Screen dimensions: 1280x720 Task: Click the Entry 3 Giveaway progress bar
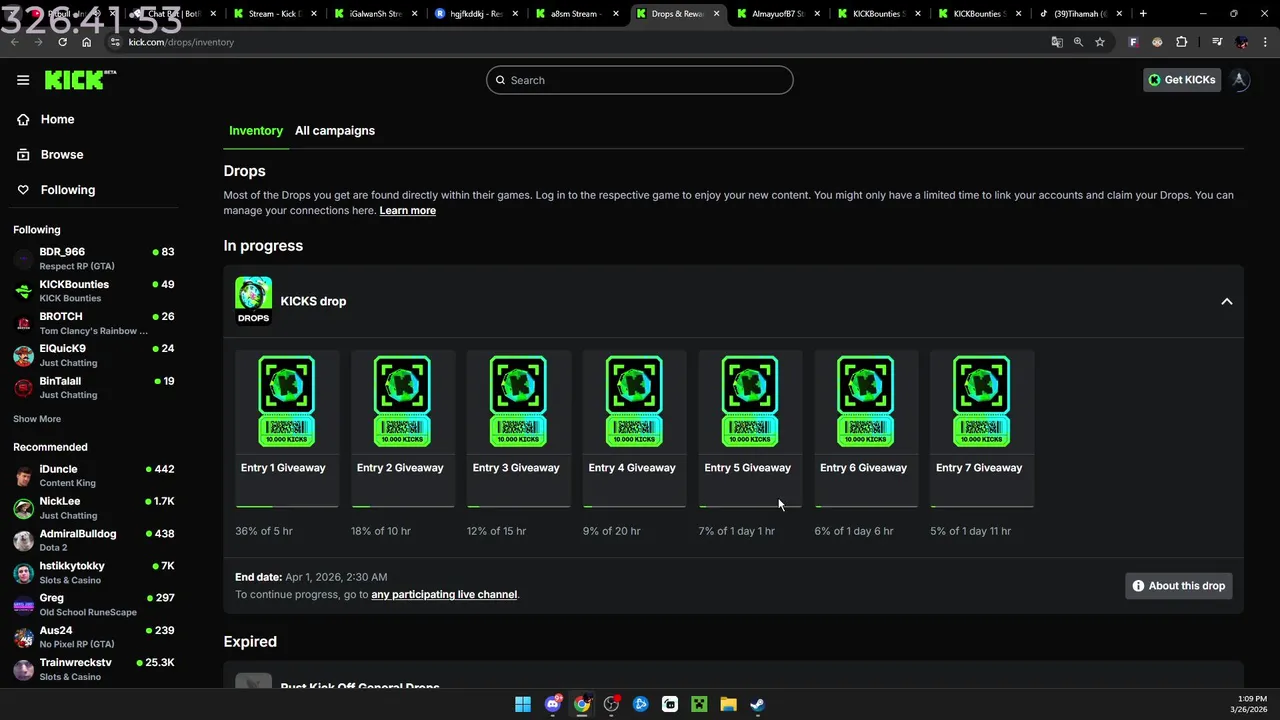[519, 507]
